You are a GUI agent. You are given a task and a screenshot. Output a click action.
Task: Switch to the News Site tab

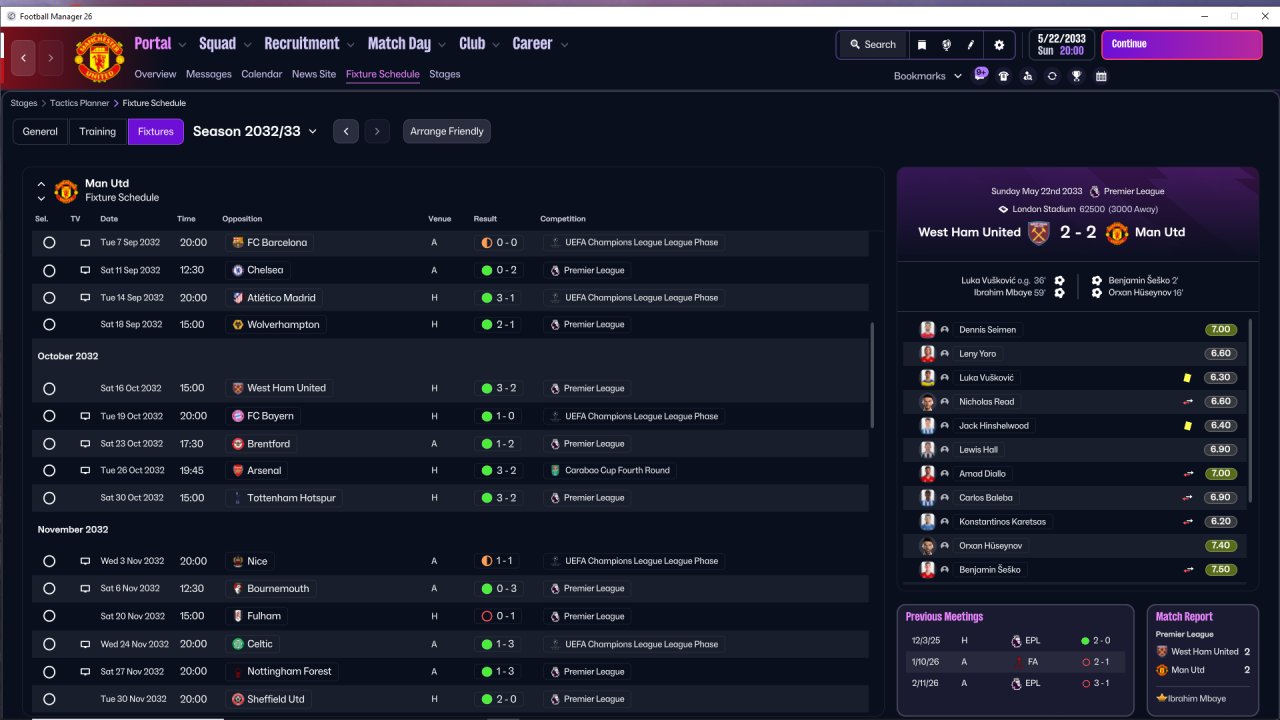pos(314,74)
